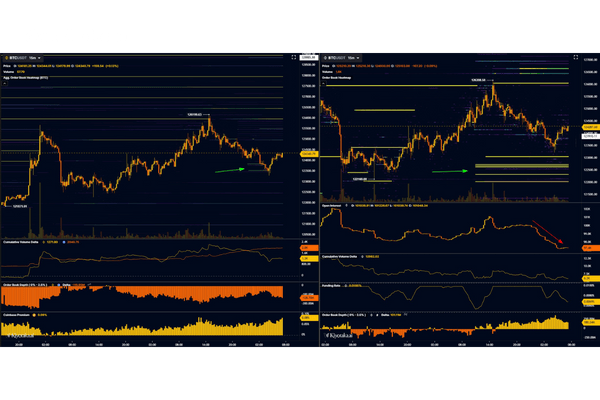Screen dimensions: 600x400
Task: Select the Order Book Depth label on left panel
Action: 20,284
